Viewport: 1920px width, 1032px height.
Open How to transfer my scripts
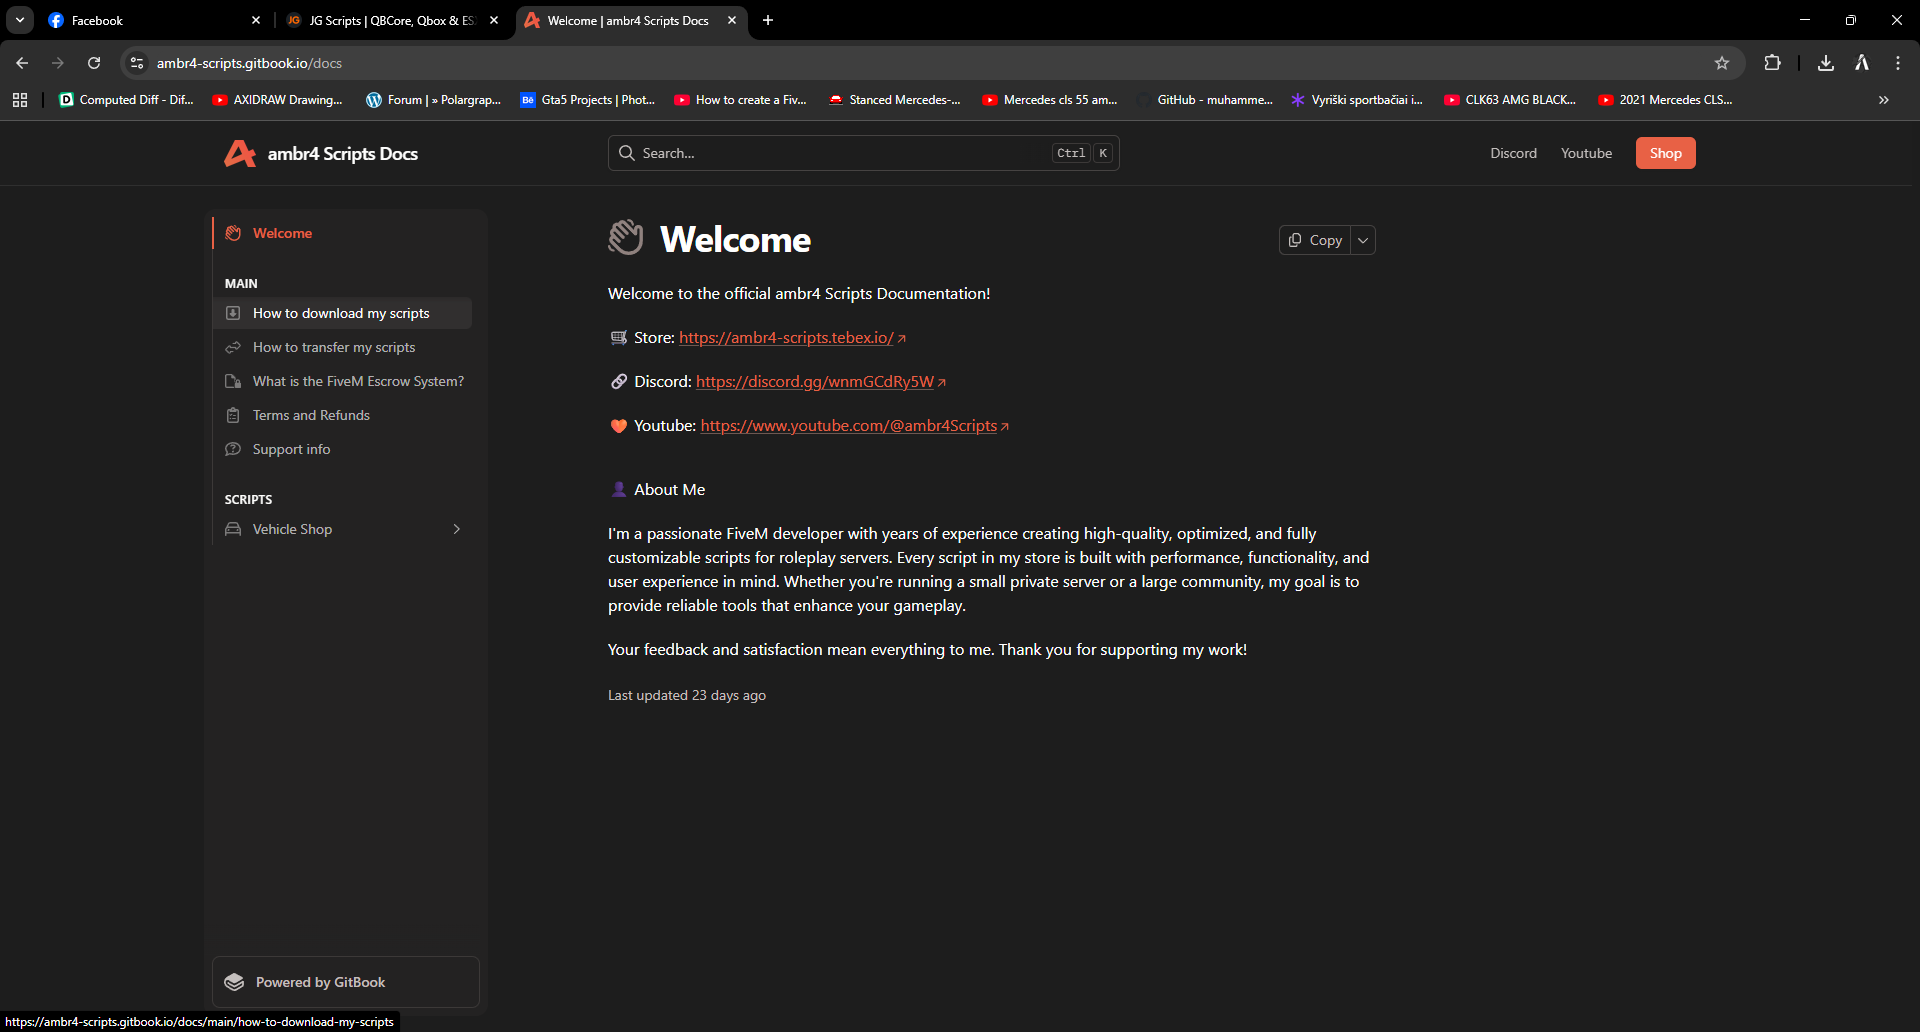tap(342, 347)
